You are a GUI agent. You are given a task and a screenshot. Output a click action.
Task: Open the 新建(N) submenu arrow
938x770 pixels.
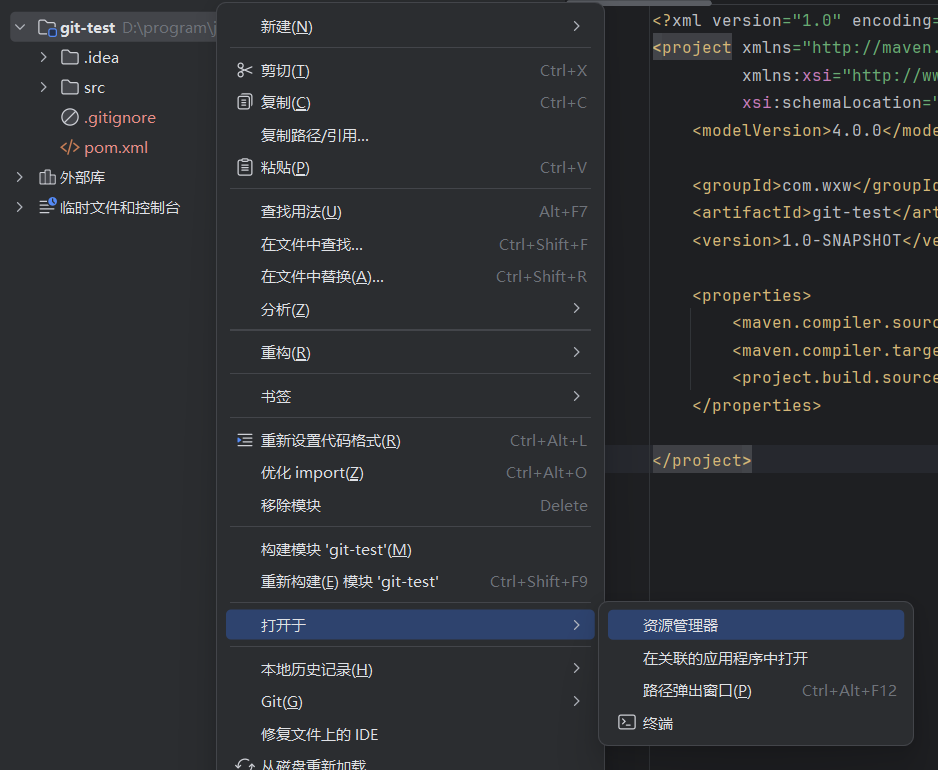coord(577,26)
